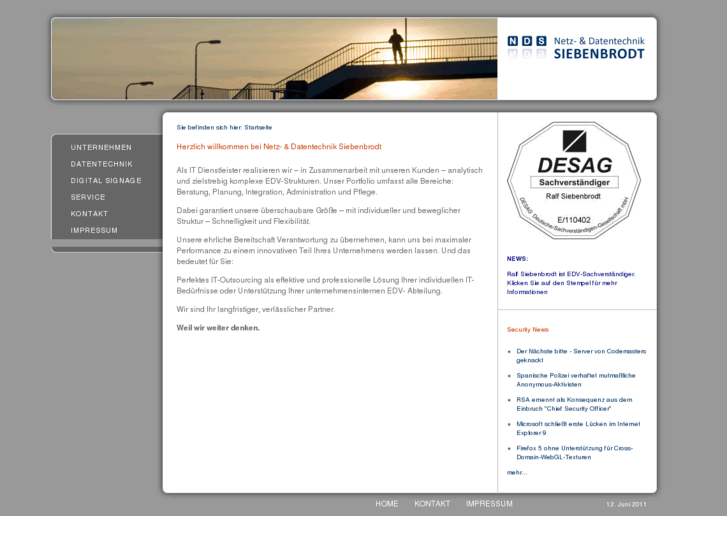Select Kontakt in the sidebar menu
Viewport: 727px width, 545px height.
[89, 214]
